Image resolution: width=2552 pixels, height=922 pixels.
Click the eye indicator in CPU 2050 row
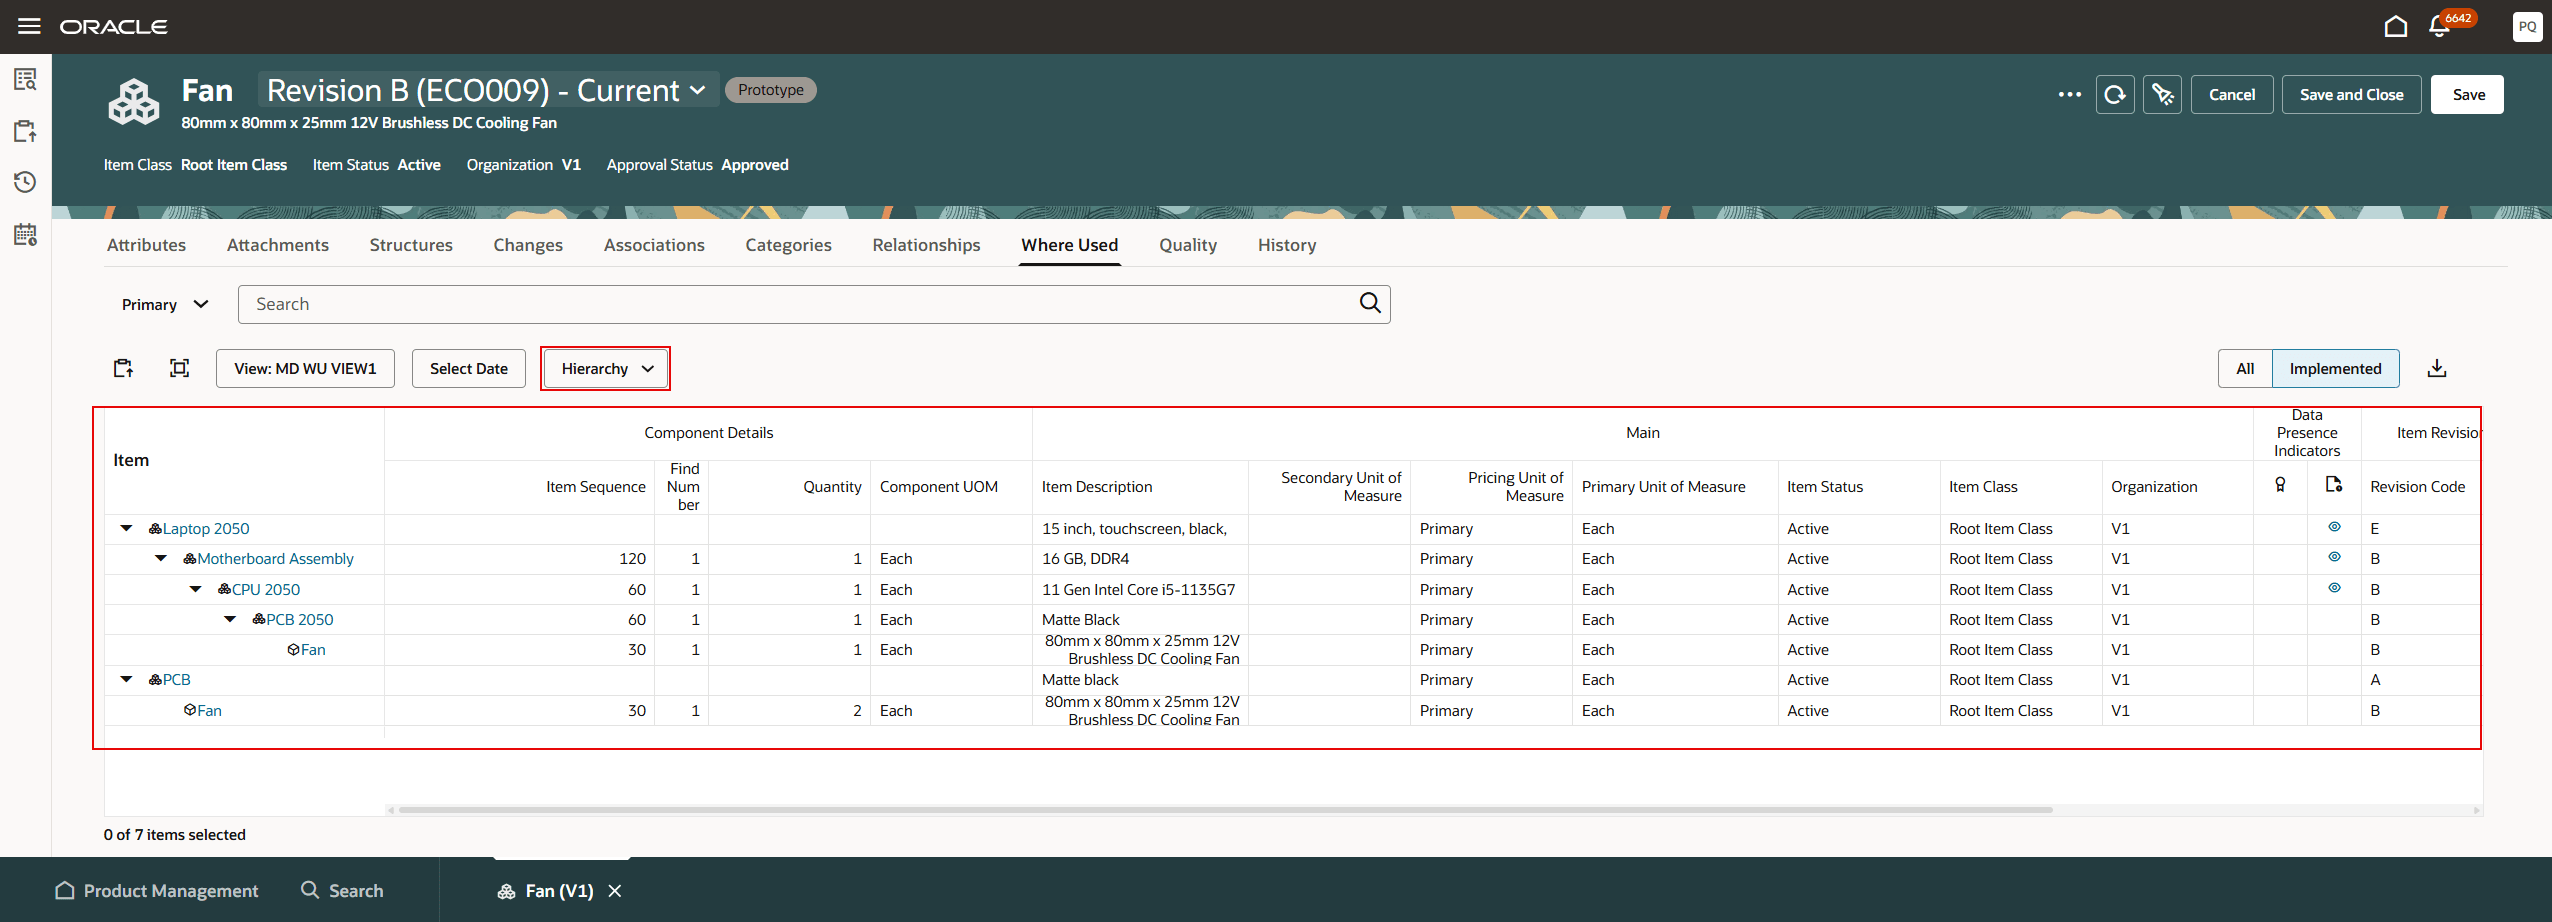click(2334, 588)
